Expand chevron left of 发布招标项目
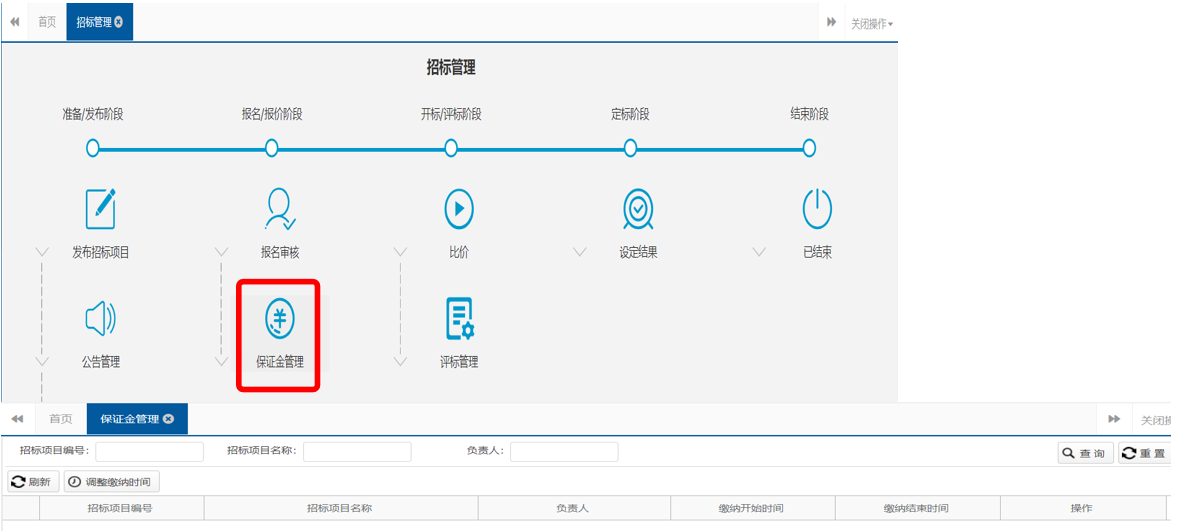1181x531 pixels. (x=42, y=252)
